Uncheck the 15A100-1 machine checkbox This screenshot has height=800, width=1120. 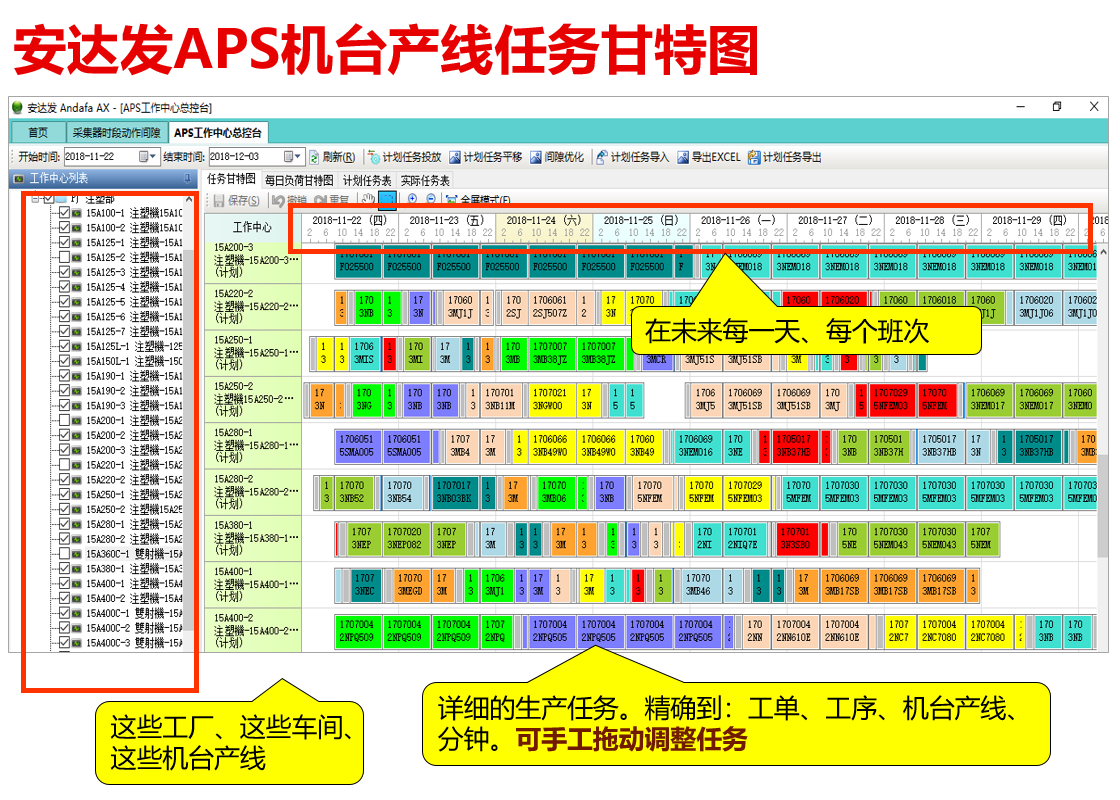click(x=65, y=213)
